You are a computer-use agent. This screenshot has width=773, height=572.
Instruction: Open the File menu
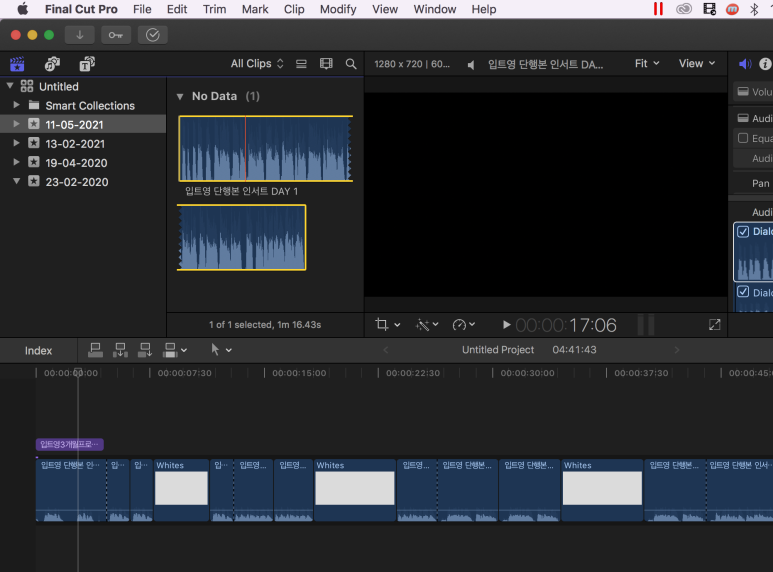pos(142,9)
